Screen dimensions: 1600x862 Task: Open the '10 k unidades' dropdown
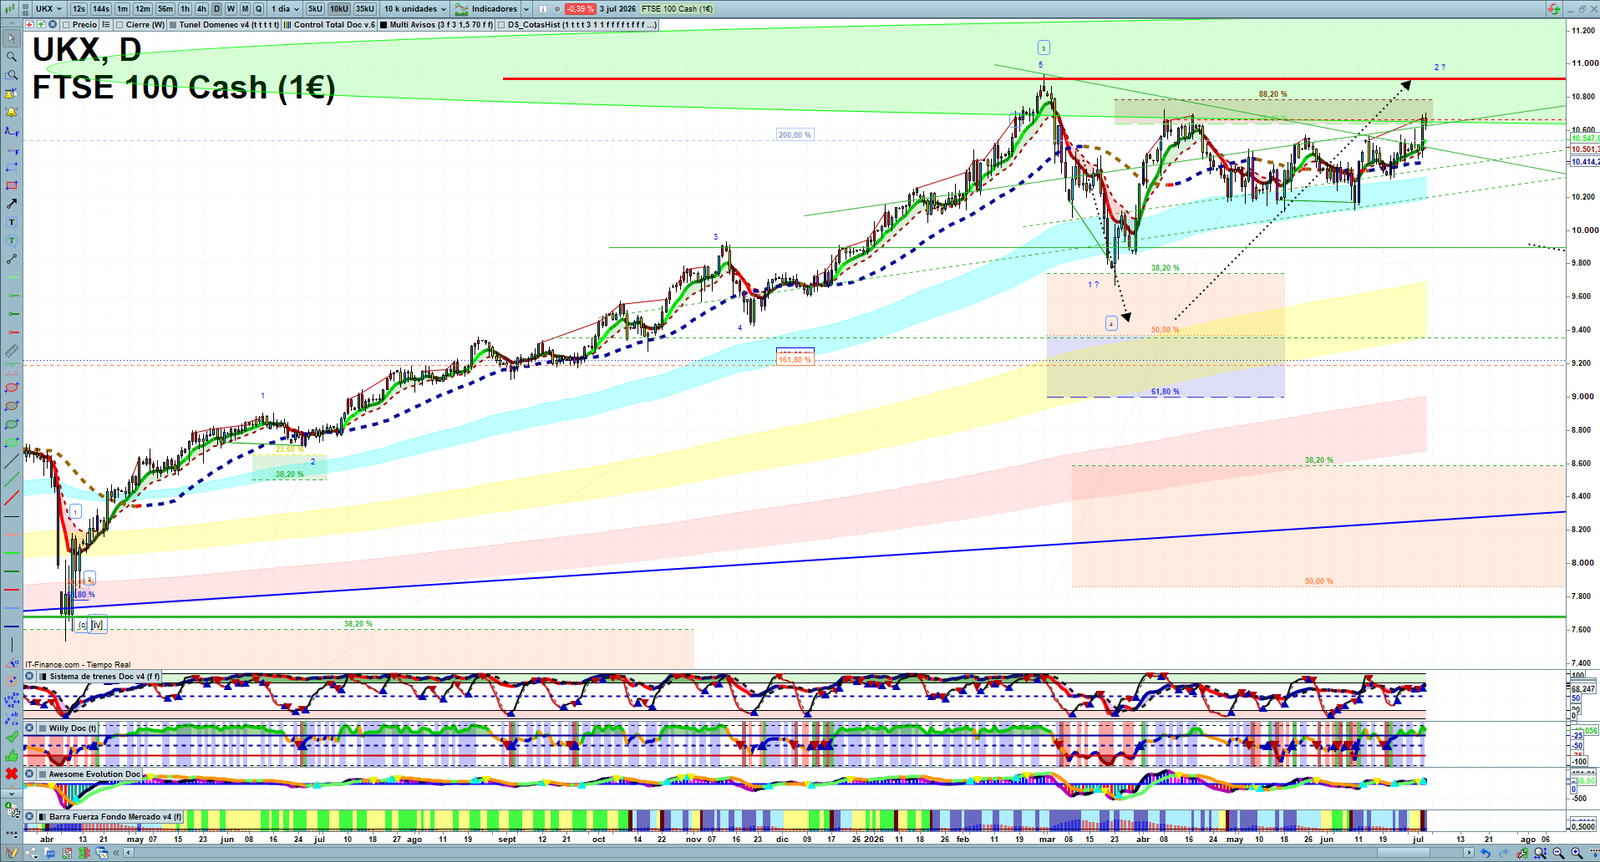click(415, 9)
